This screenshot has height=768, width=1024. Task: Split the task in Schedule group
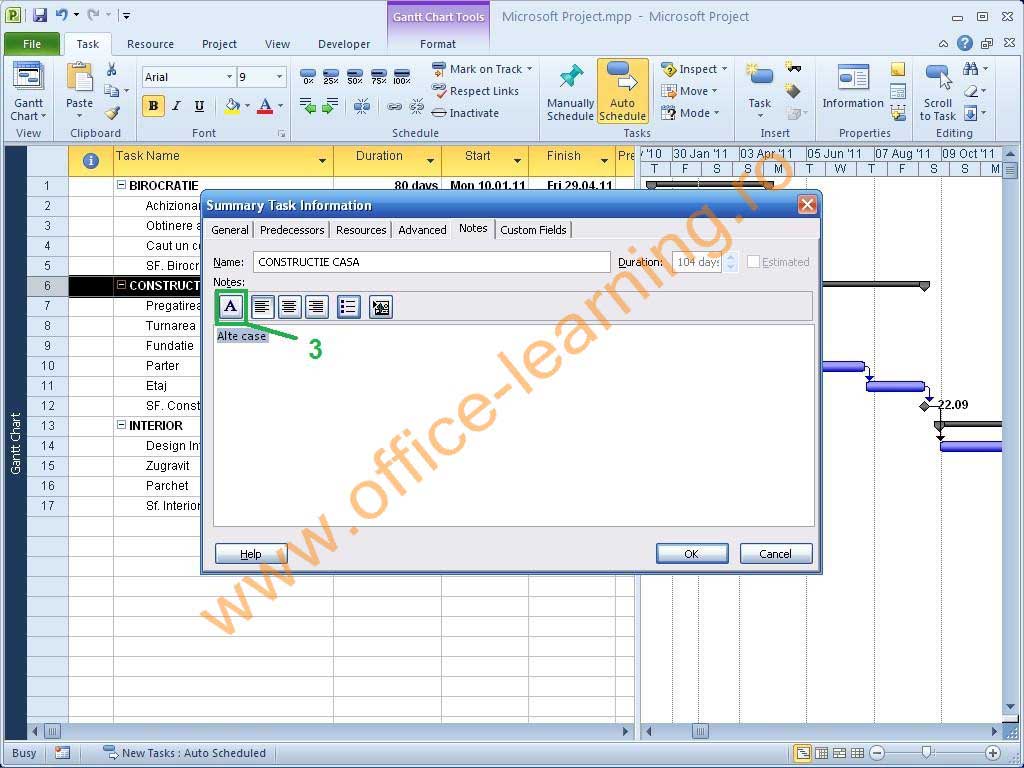click(x=362, y=106)
